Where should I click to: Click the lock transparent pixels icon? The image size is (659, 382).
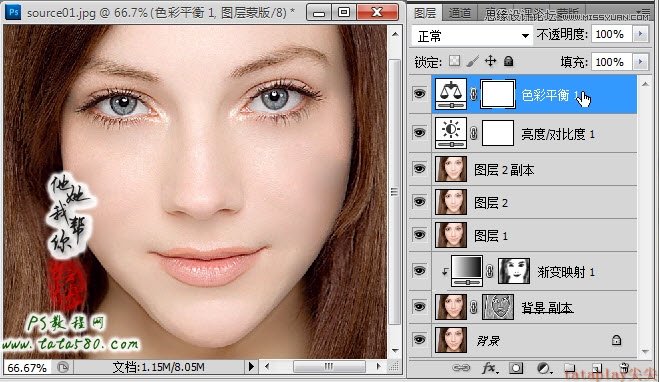coord(454,61)
